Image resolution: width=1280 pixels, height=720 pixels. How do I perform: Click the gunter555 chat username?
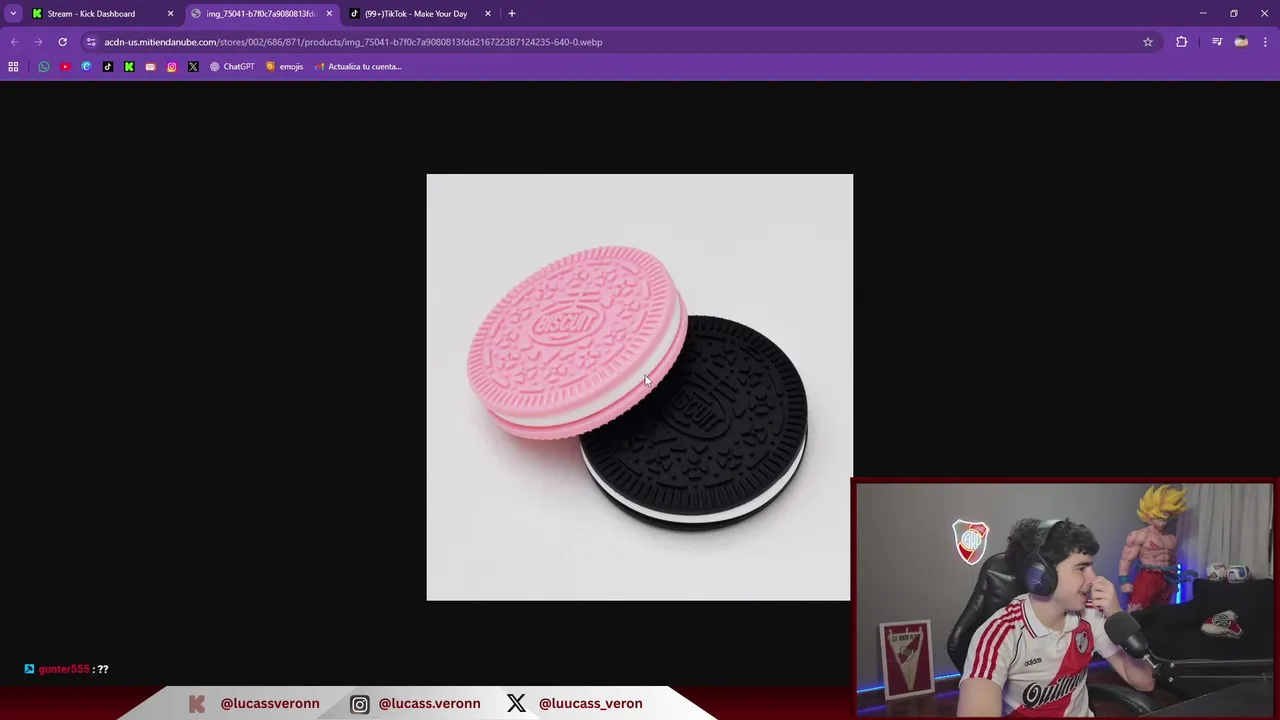(64, 669)
